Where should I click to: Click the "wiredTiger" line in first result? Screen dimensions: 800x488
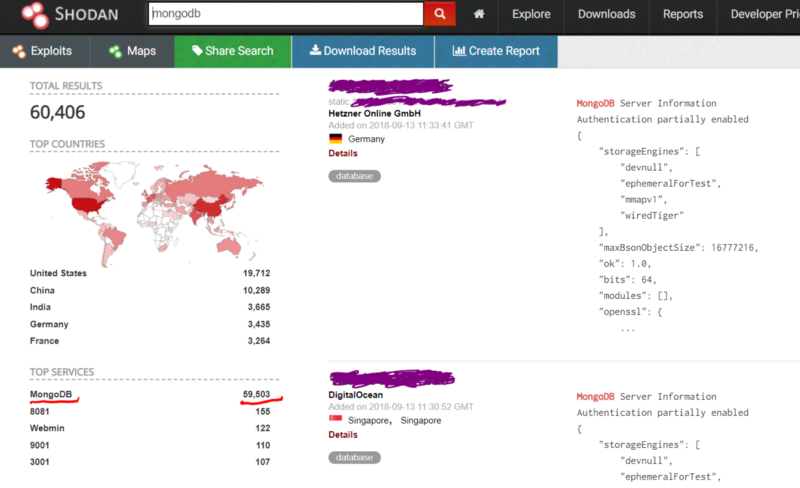point(652,215)
